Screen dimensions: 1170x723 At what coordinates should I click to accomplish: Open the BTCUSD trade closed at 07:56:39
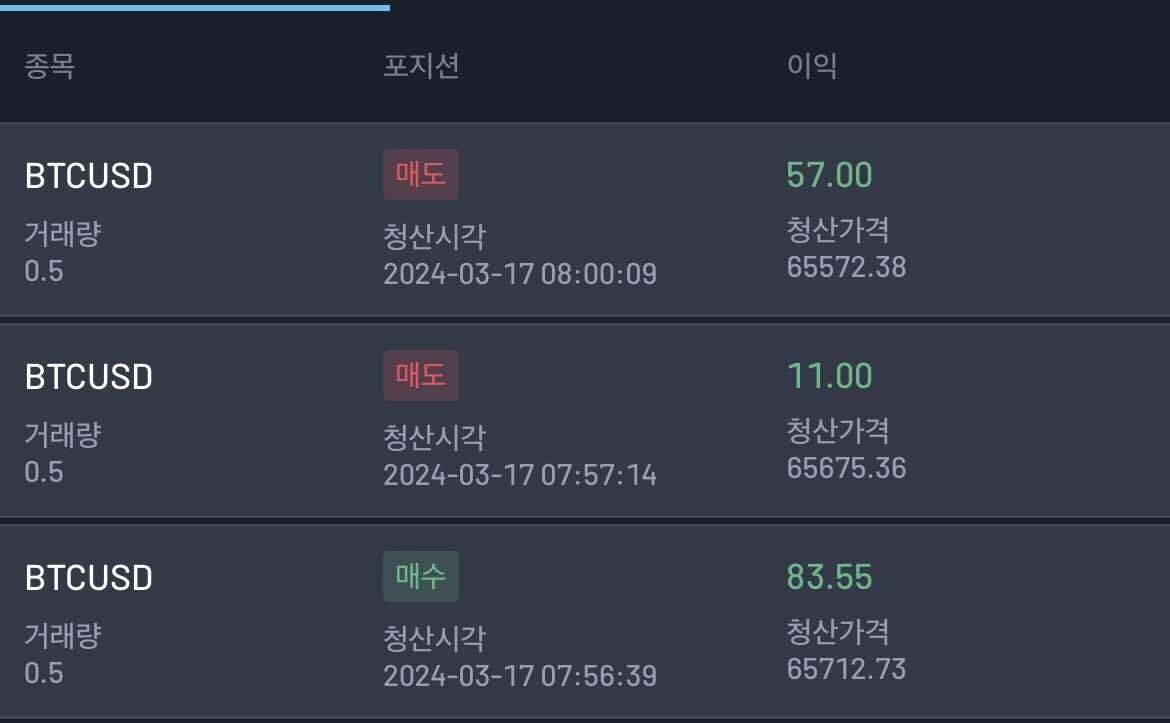(88, 578)
